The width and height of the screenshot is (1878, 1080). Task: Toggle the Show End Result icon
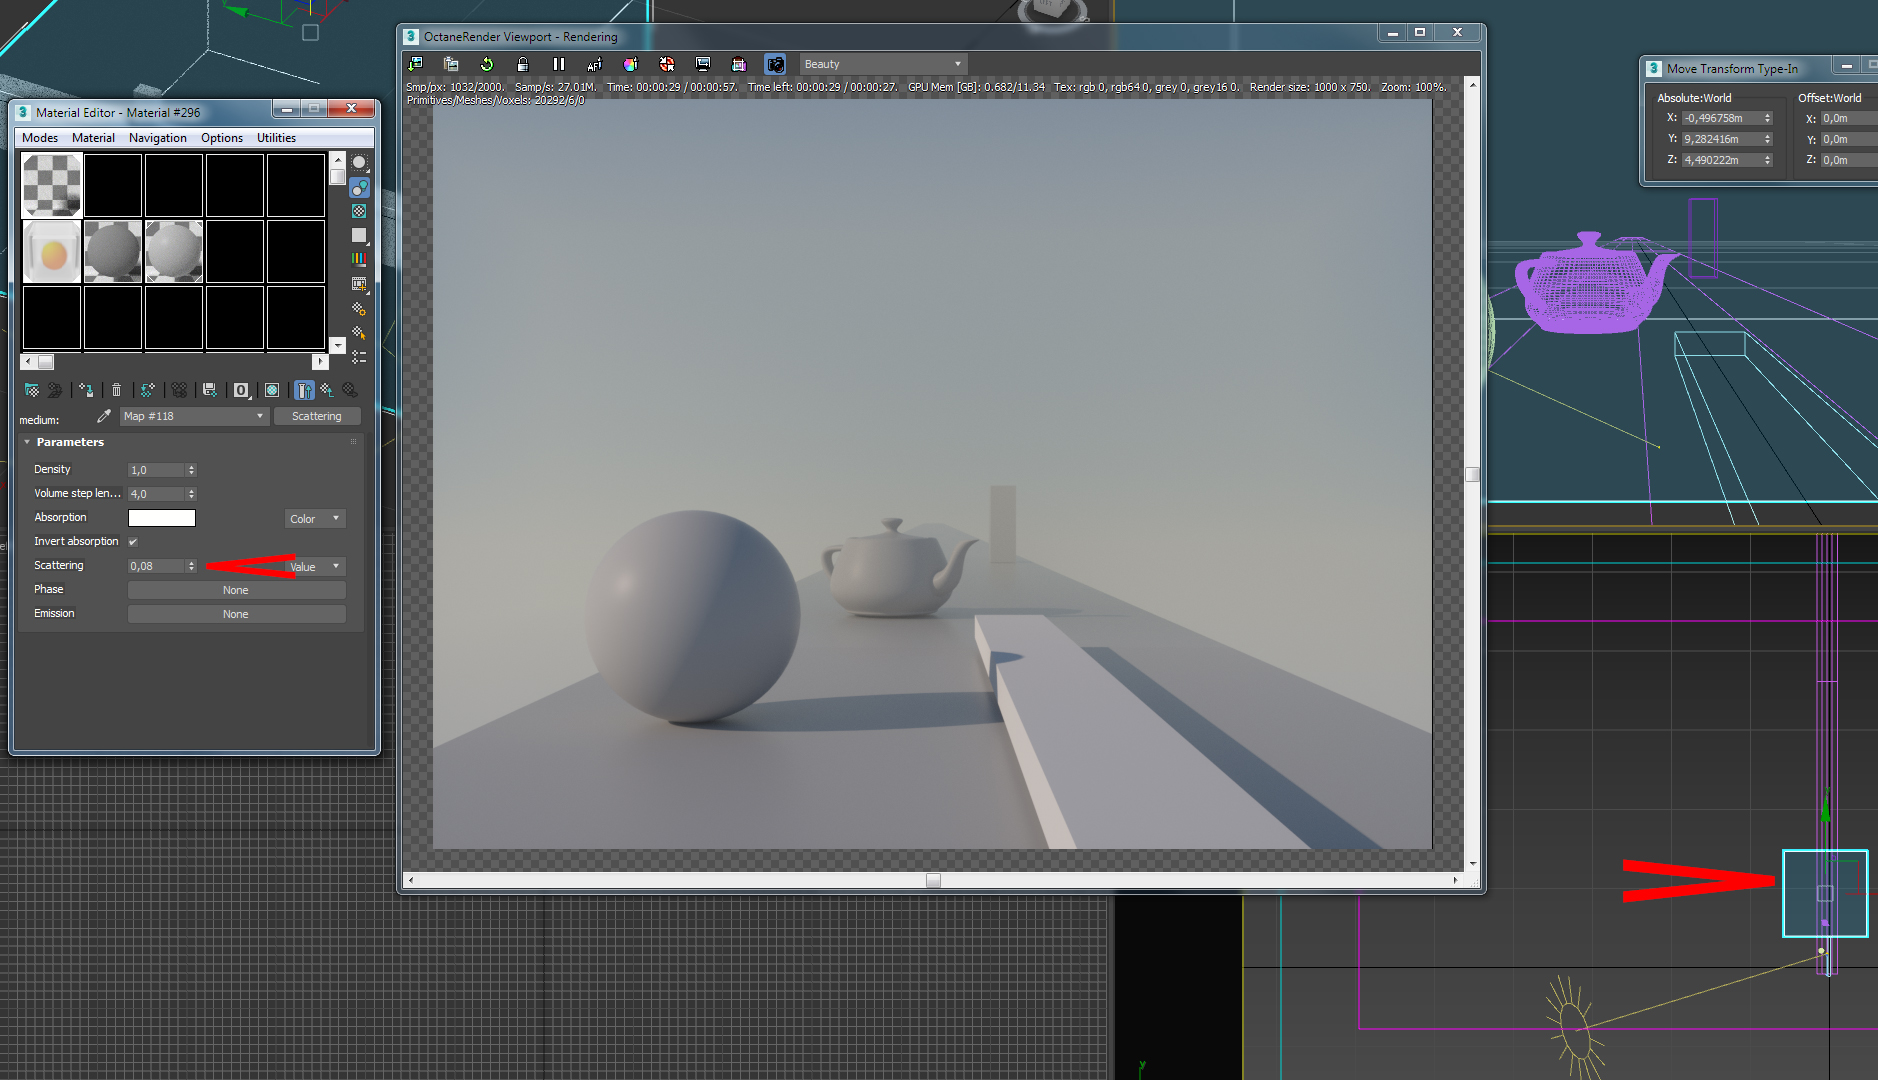[304, 390]
